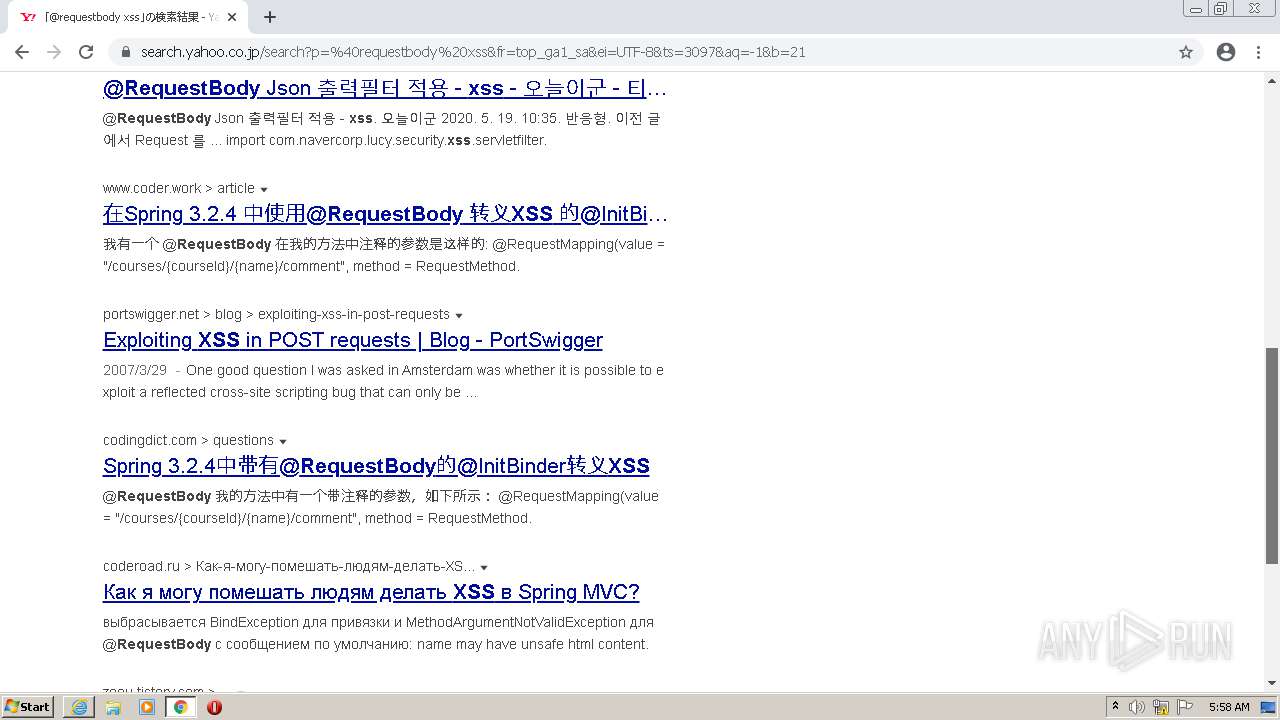Screen dimensions: 1280x720
Task: Click the portswigger.net blog breadcrumb text
Action: [276, 314]
